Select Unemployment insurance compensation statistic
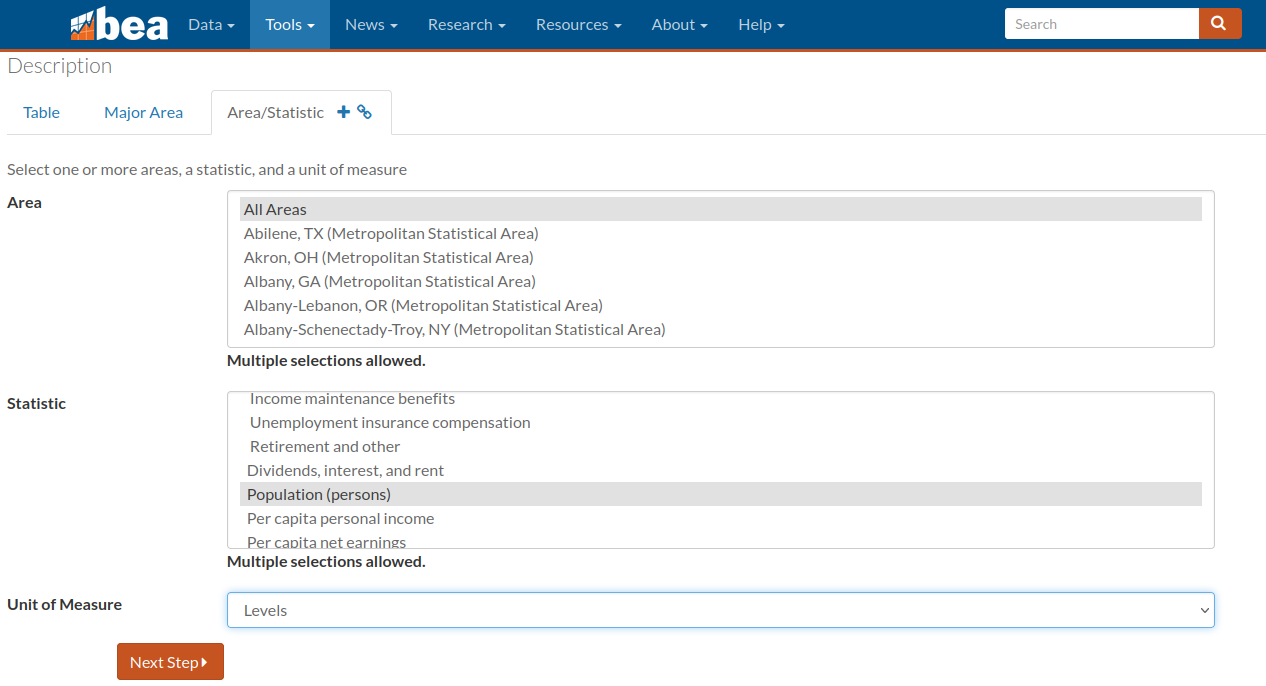This screenshot has width=1266, height=686. tap(390, 422)
